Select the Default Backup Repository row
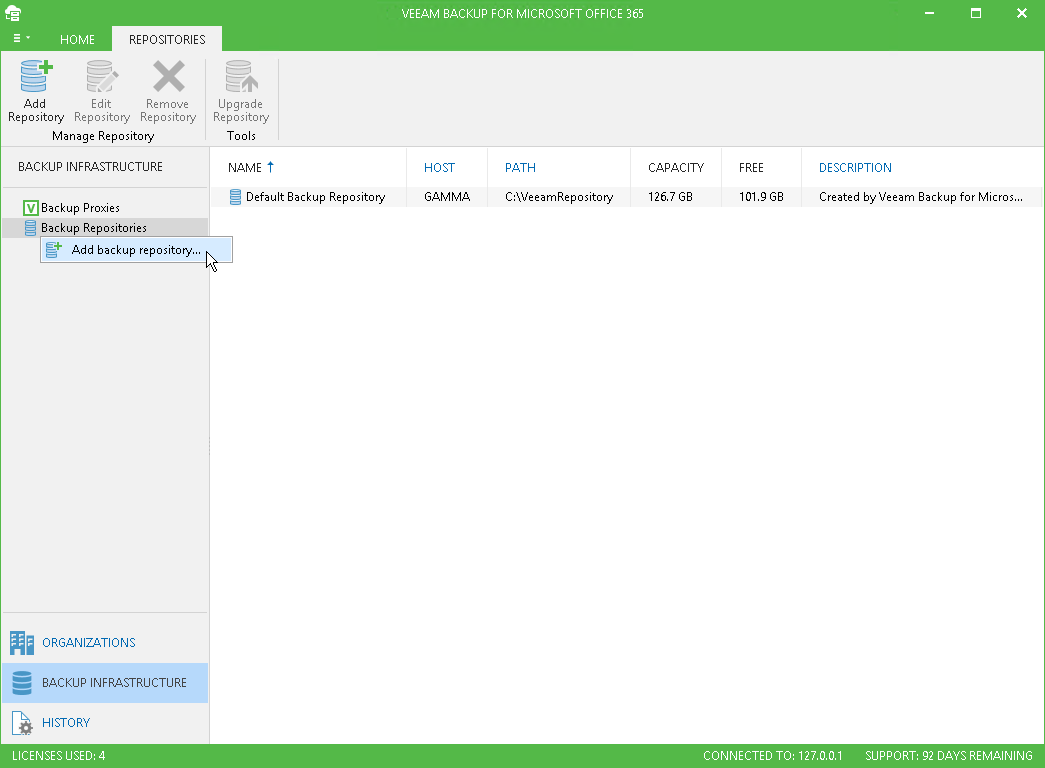1045x768 pixels. (x=626, y=197)
